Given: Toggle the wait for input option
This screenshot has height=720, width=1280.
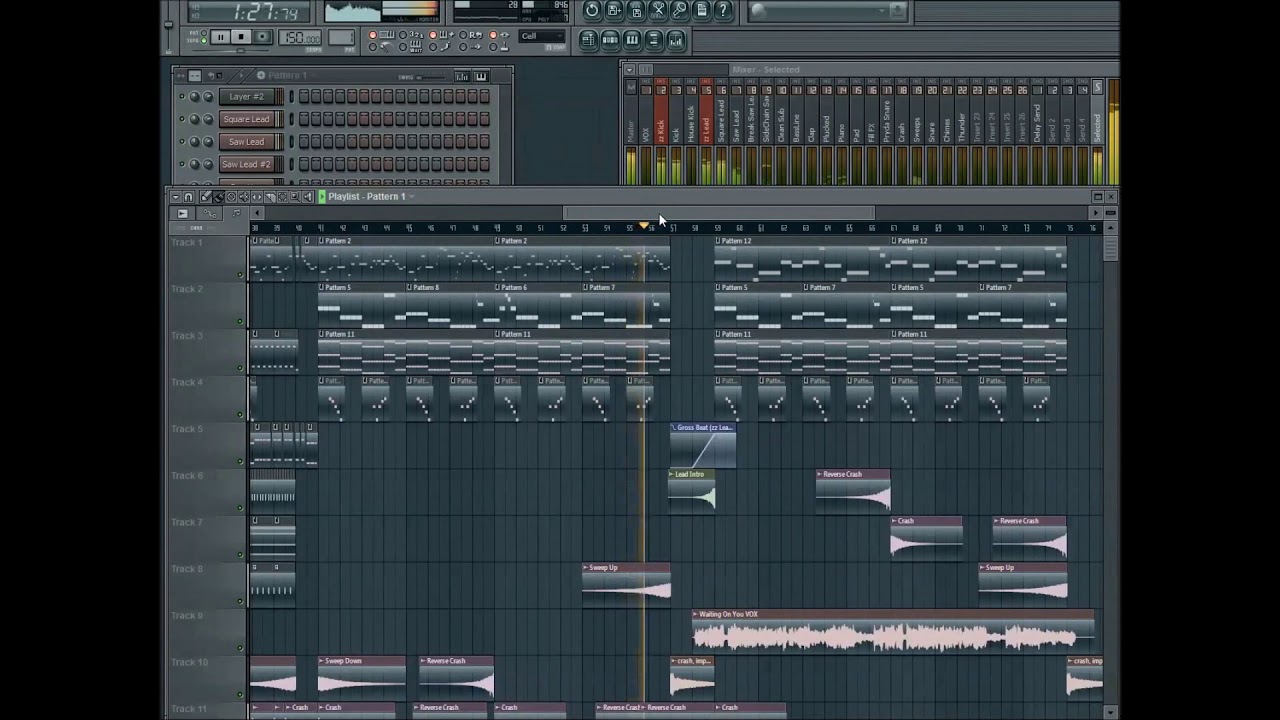Looking at the screenshot, I should pyautogui.click(x=403, y=46).
